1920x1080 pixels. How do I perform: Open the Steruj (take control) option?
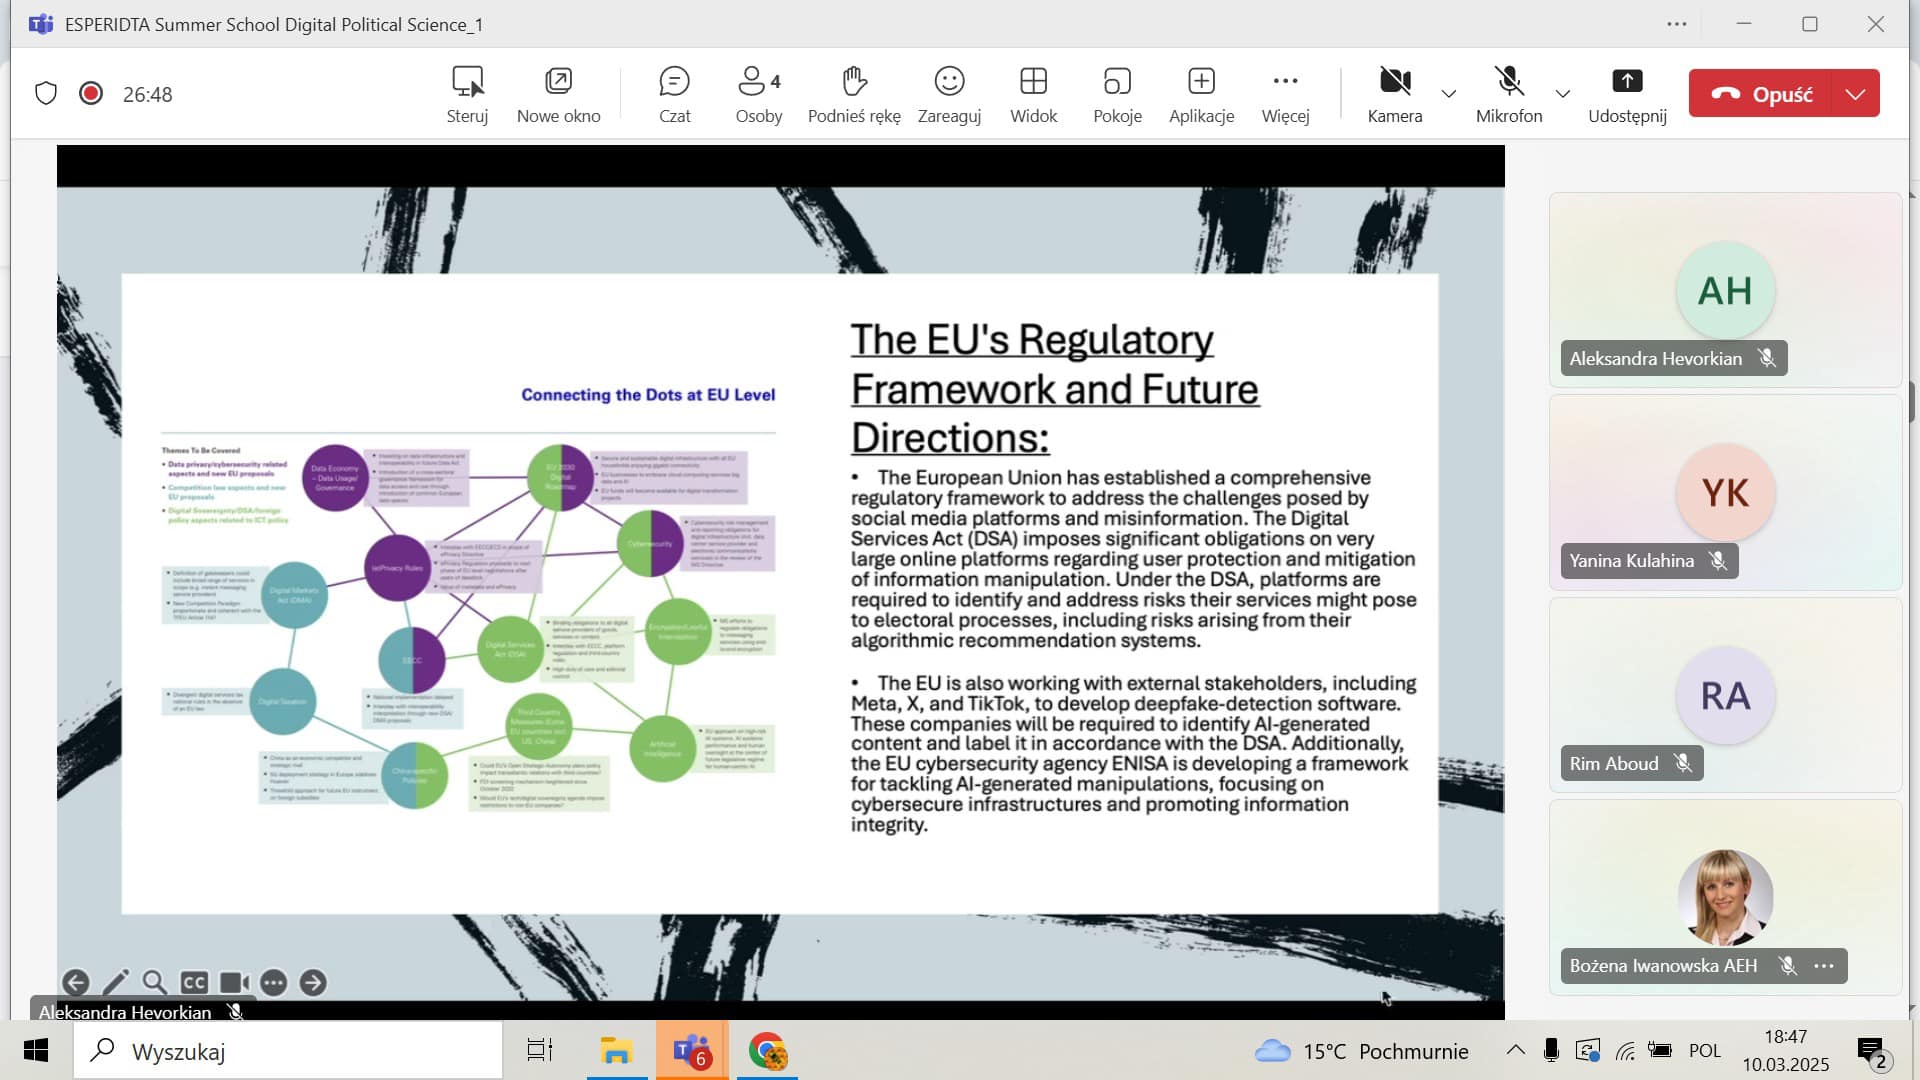(x=467, y=95)
